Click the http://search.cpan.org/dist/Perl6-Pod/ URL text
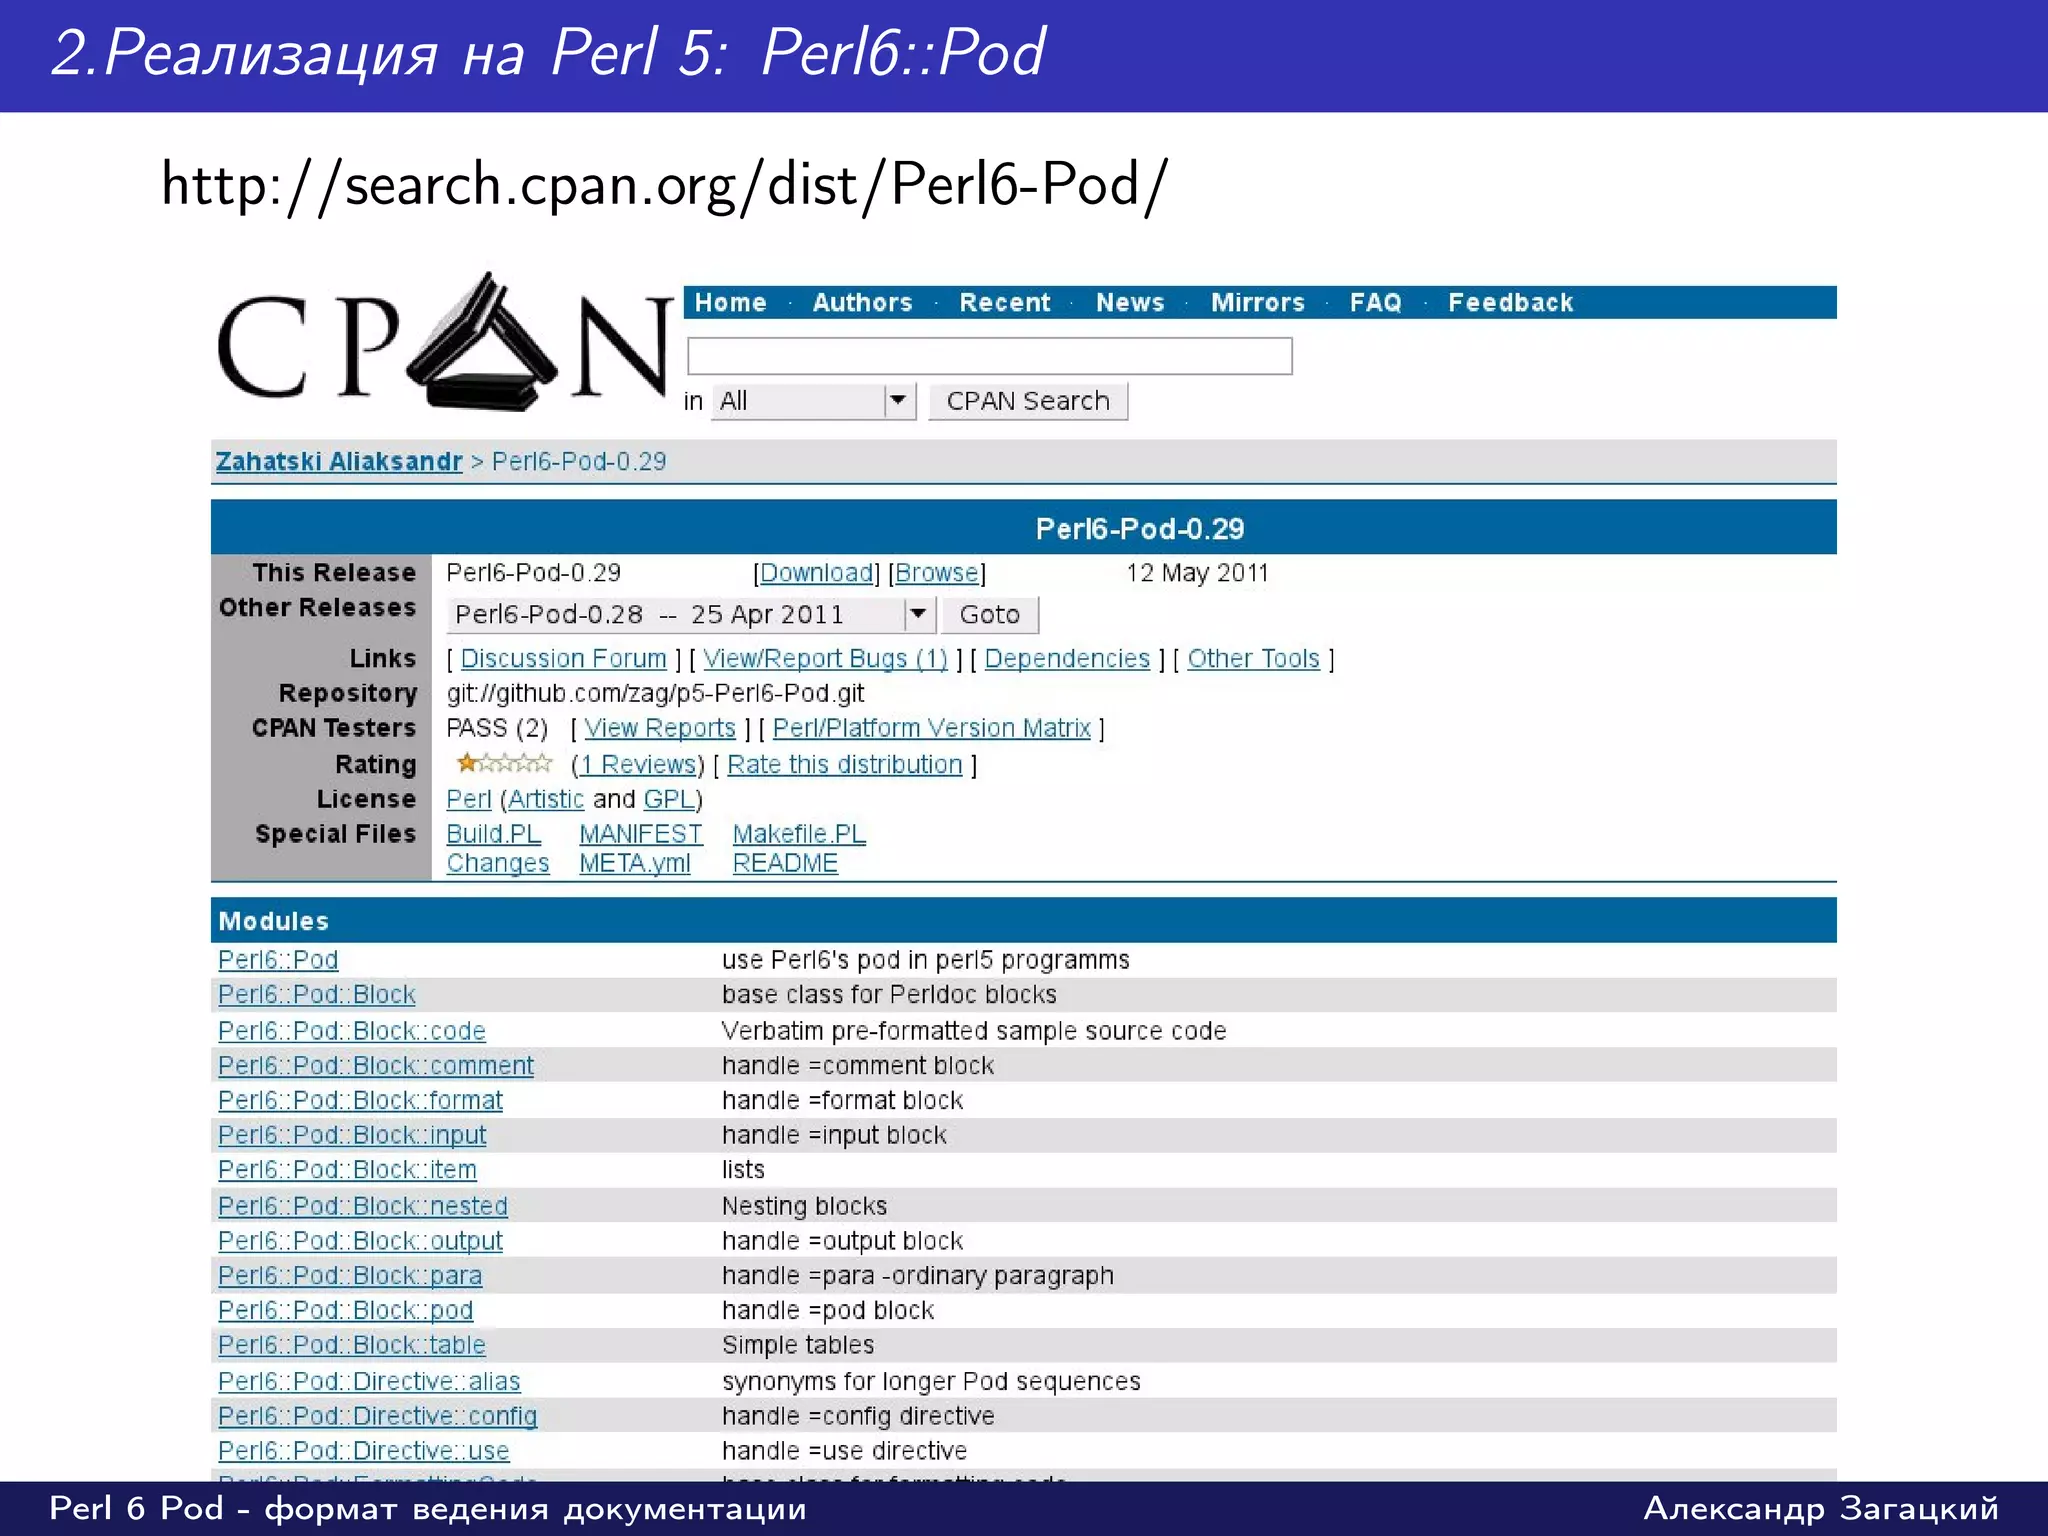Screen dimensions: 2048x1536 pyautogui.click(x=664, y=186)
